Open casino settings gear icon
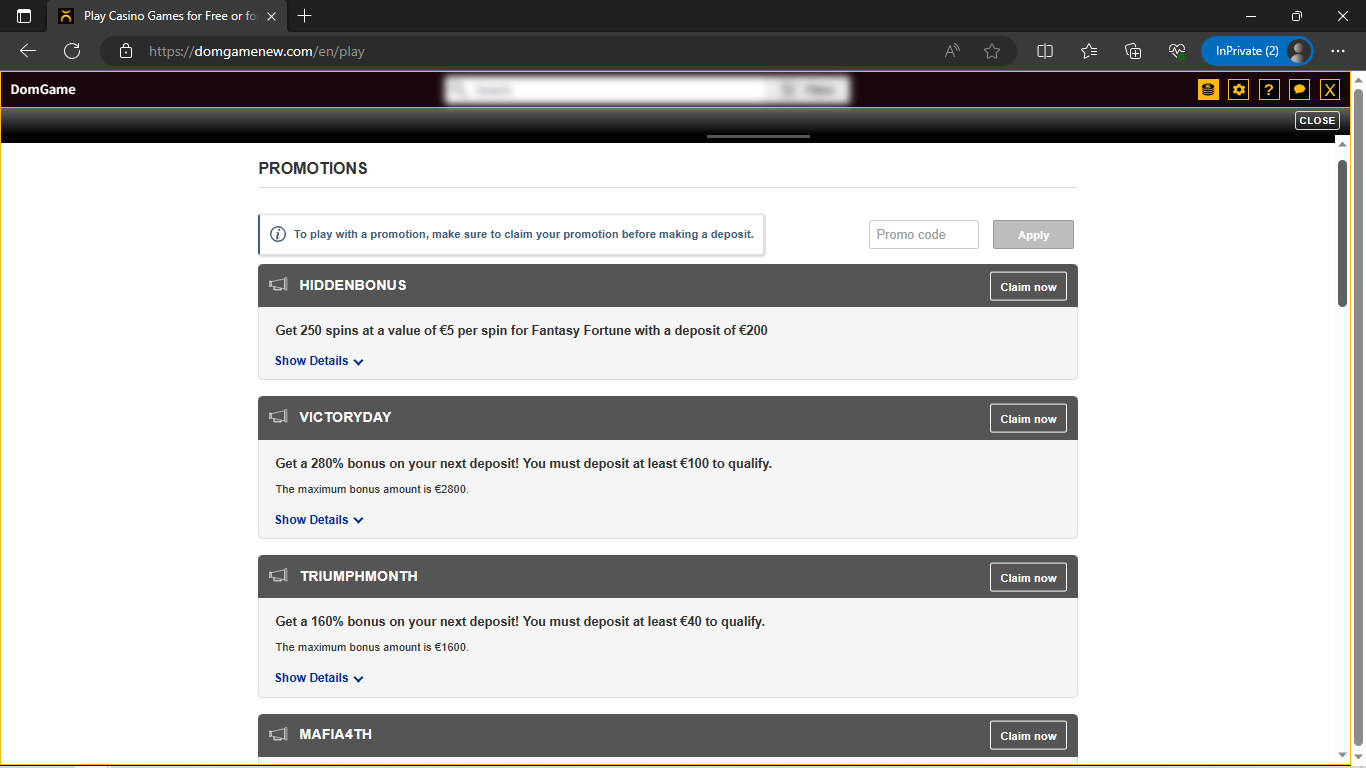Image resolution: width=1366 pixels, height=768 pixels. [1239, 90]
